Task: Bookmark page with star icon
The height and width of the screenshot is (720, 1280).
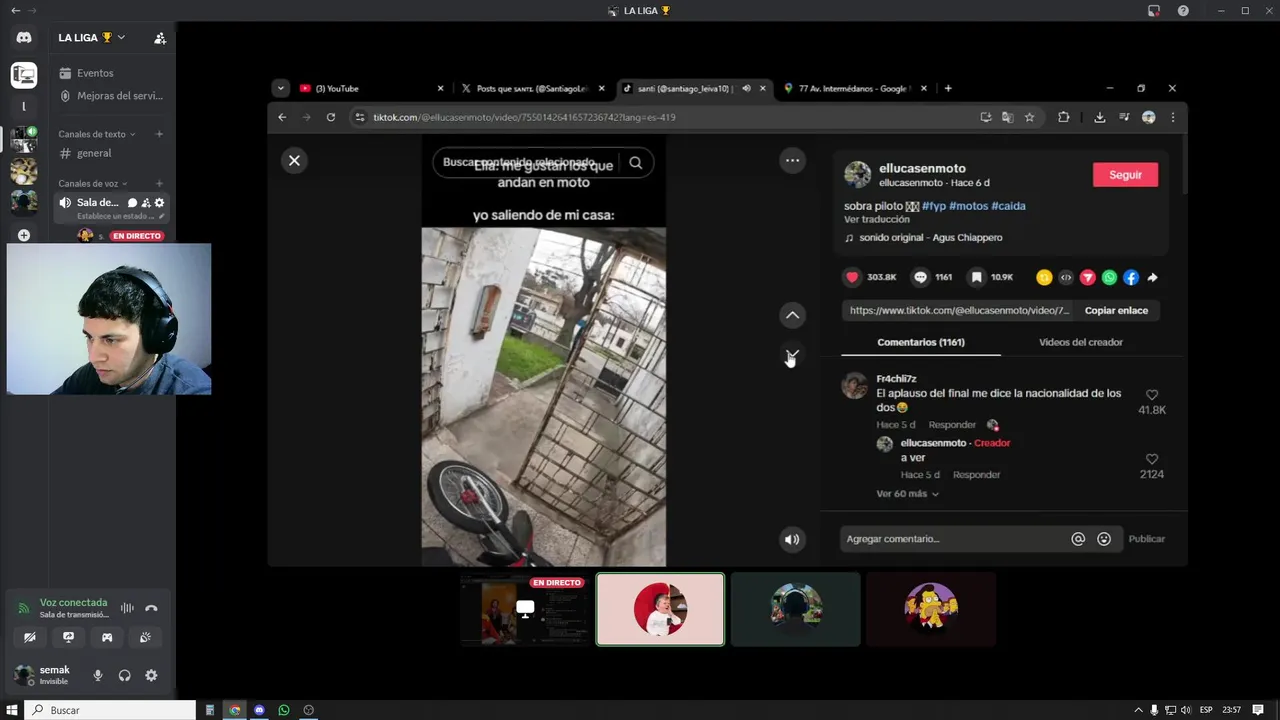Action: click(1029, 117)
